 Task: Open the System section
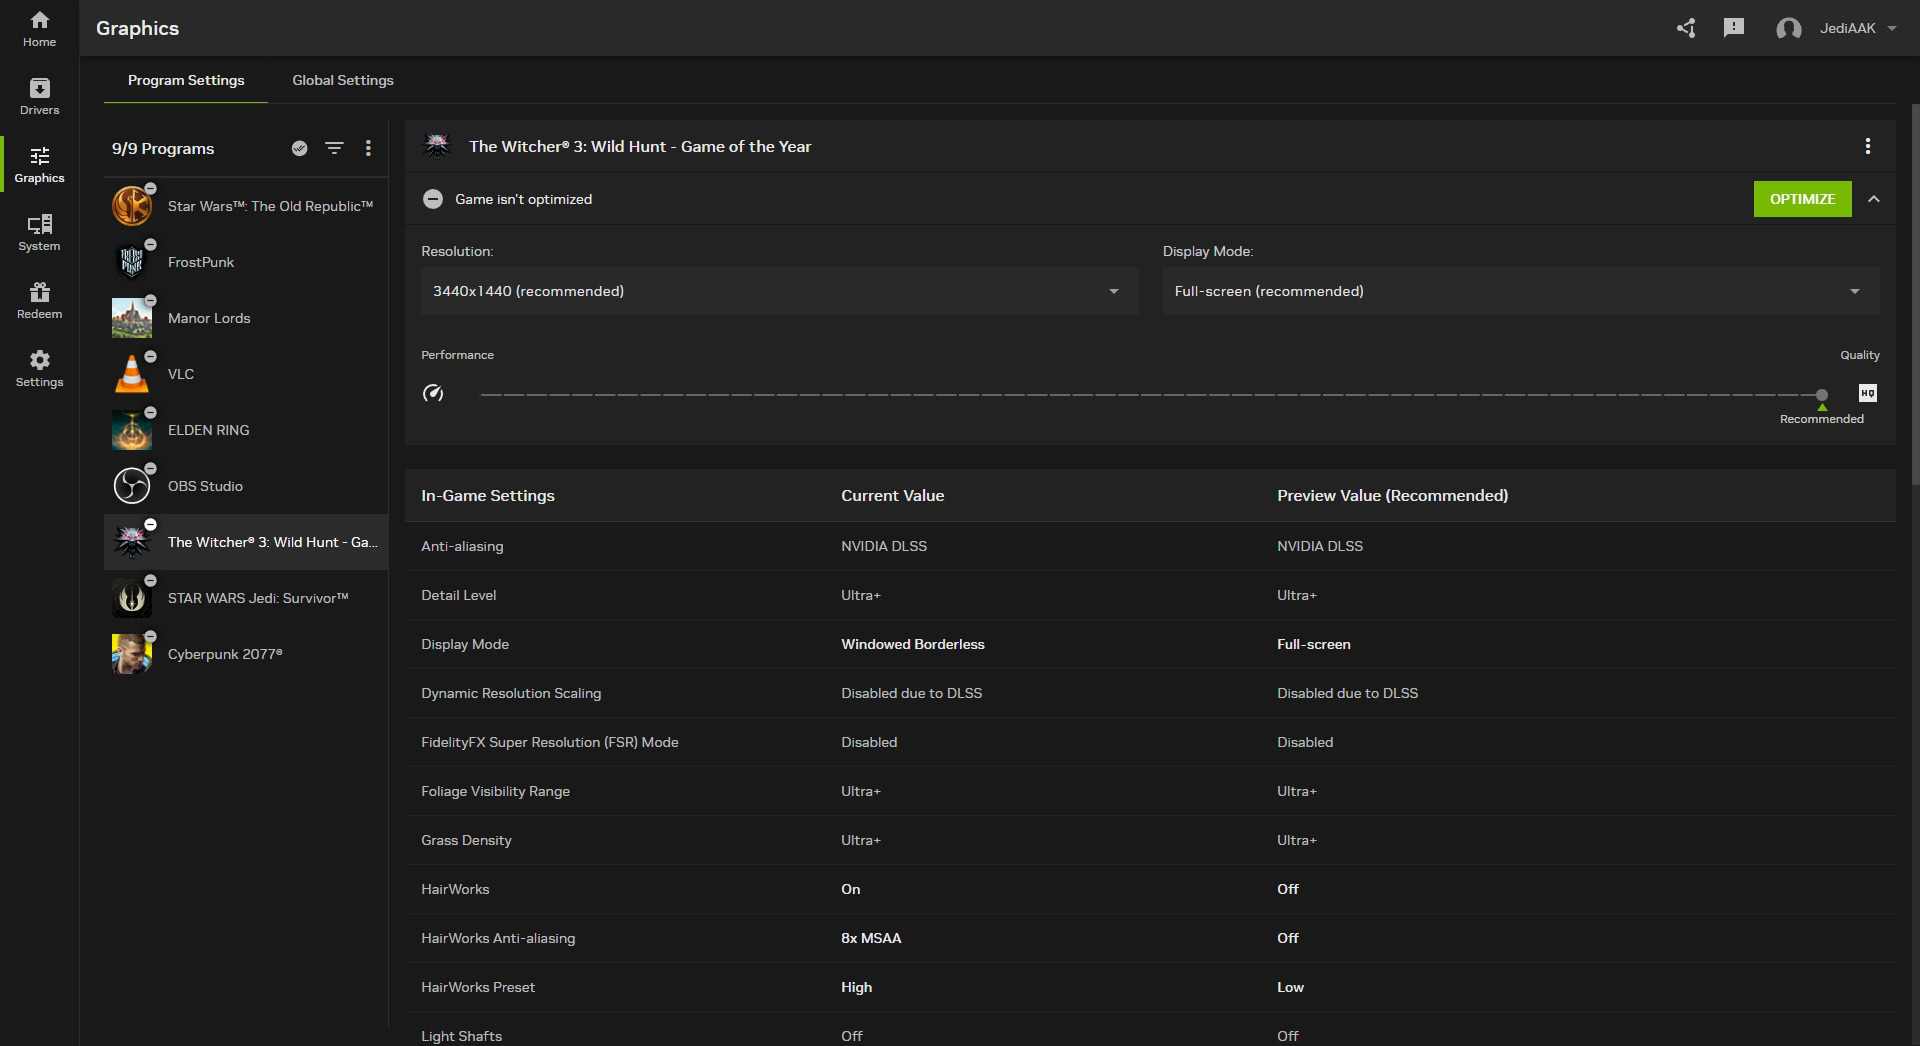pyautogui.click(x=39, y=233)
